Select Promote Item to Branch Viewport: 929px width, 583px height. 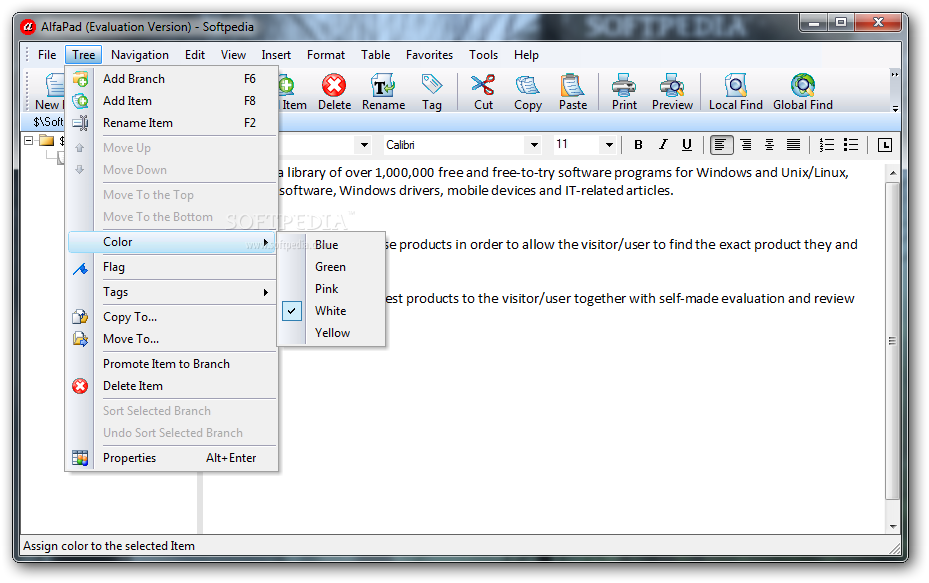pos(172,364)
